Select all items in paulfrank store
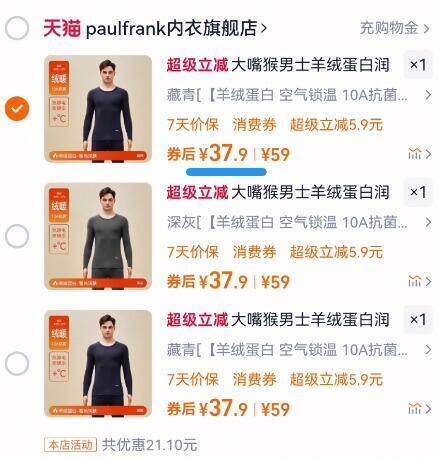The height and width of the screenshot is (459, 439). point(17,28)
